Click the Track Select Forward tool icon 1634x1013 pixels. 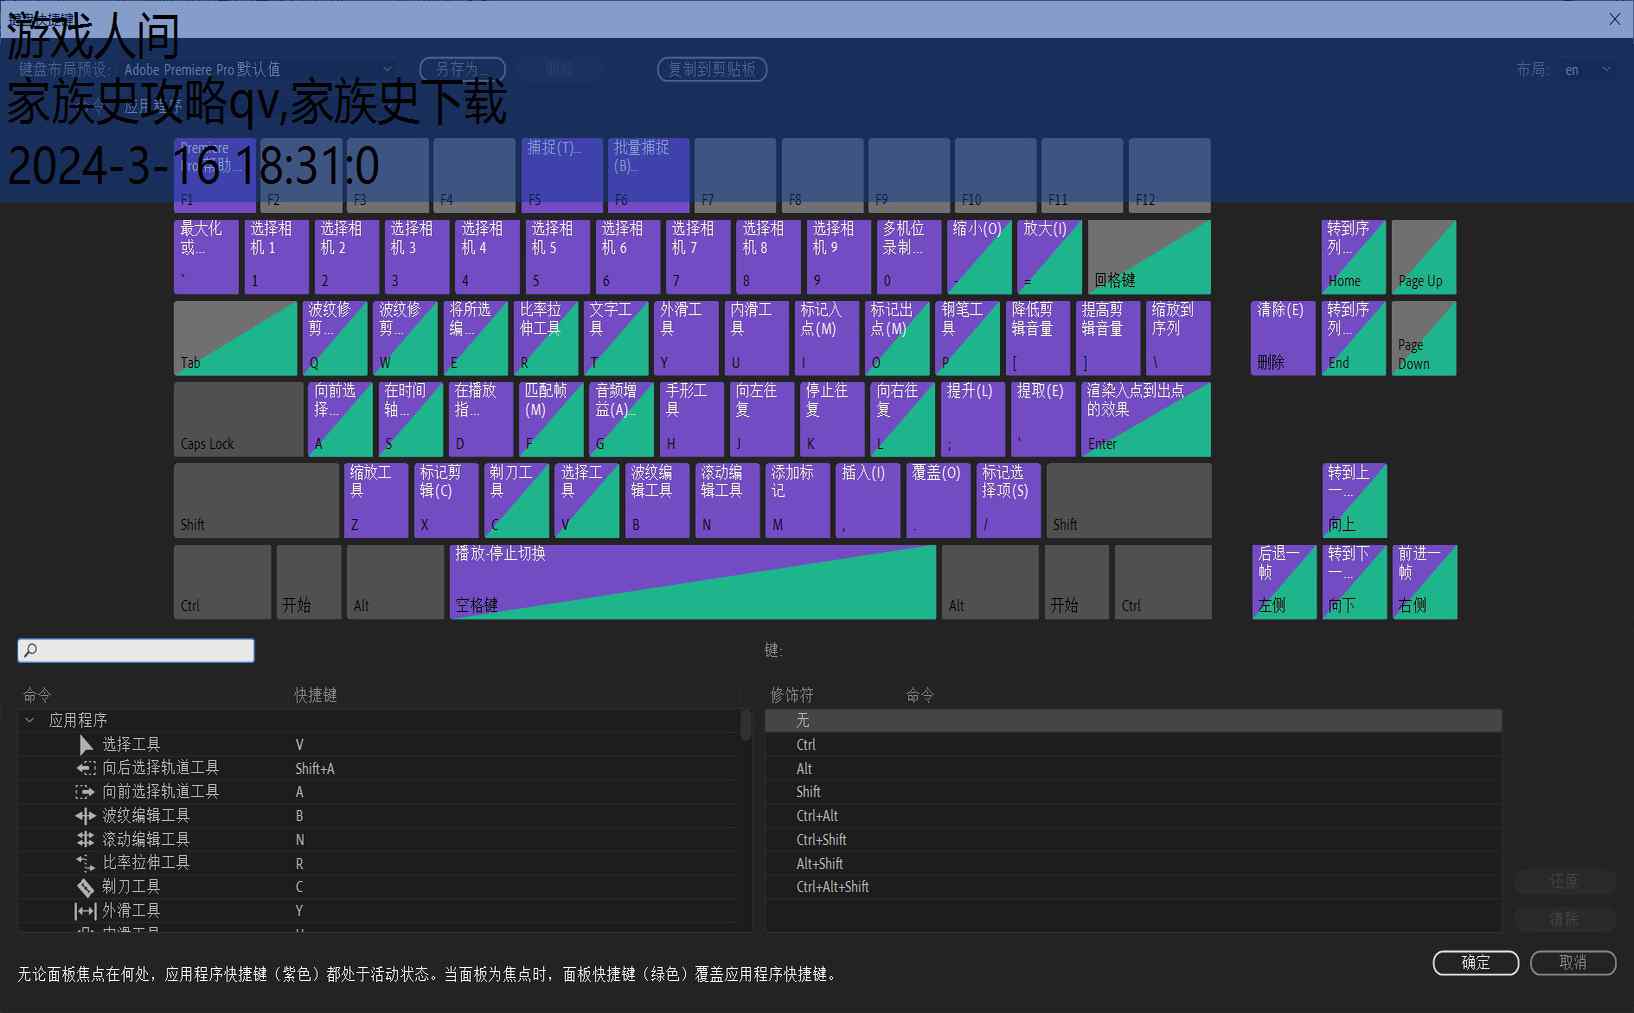coord(86,792)
